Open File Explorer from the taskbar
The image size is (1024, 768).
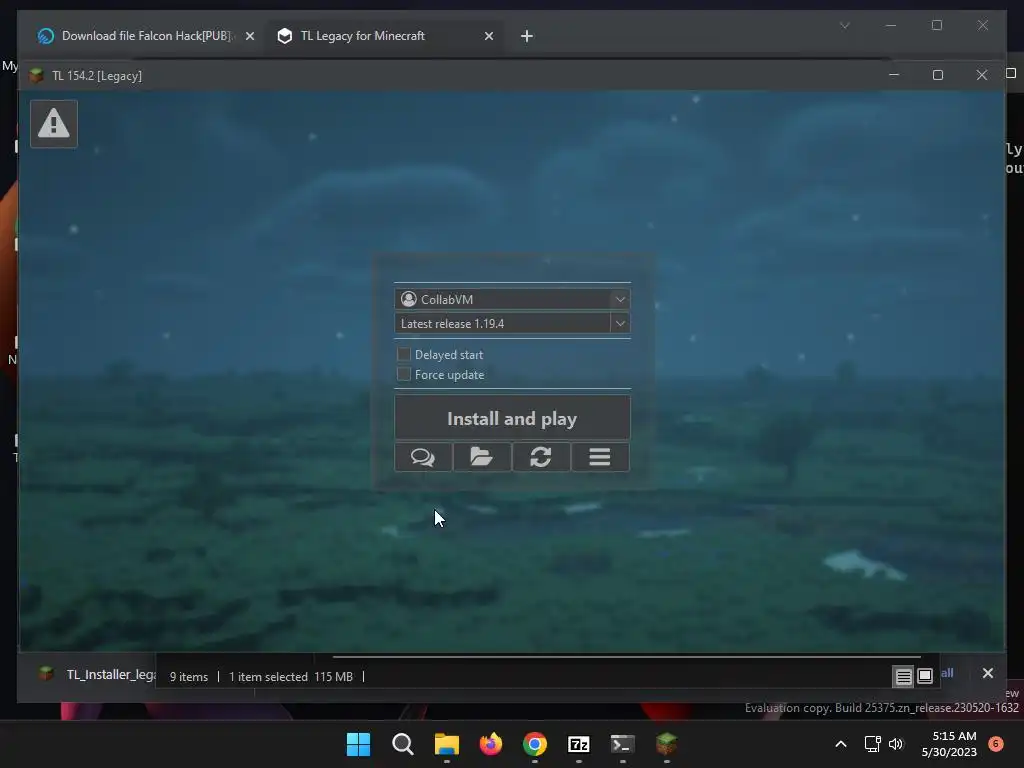tap(447, 744)
